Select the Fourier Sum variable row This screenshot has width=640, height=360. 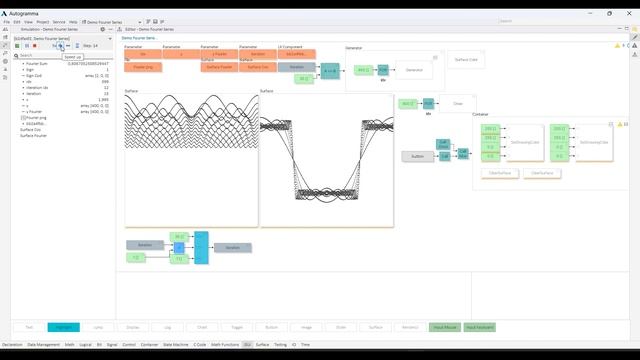(65, 64)
